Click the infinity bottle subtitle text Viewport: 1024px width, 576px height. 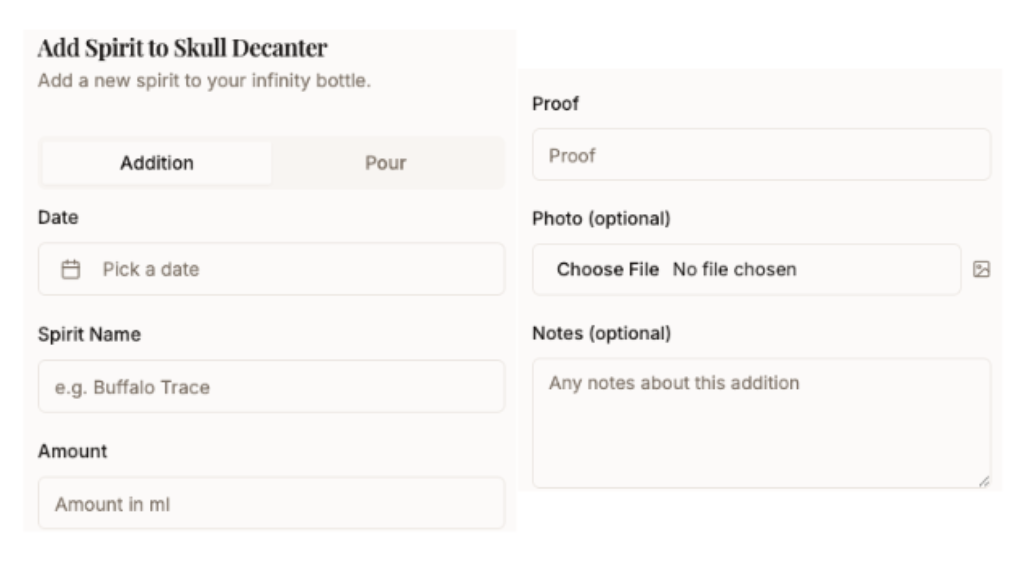tap(204, 80)
